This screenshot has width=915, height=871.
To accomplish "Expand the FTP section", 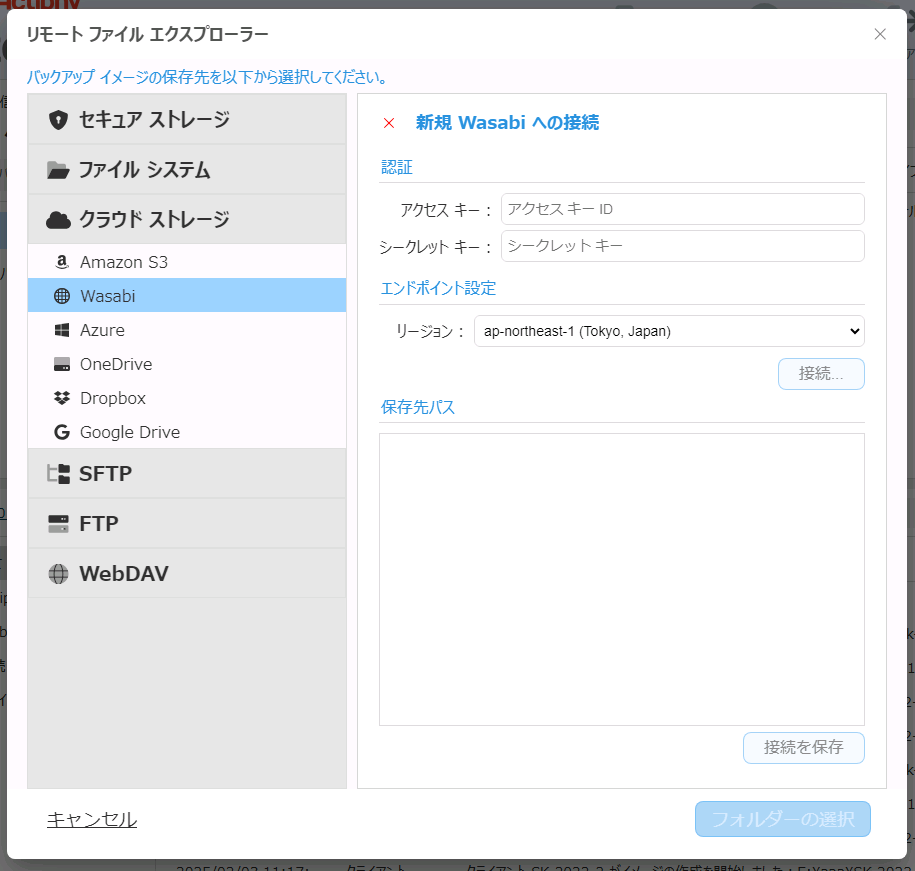I will 187,524.
